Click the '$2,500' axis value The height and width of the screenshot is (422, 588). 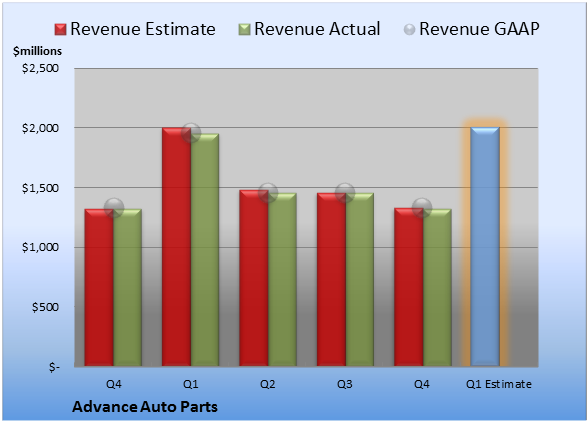40,68
